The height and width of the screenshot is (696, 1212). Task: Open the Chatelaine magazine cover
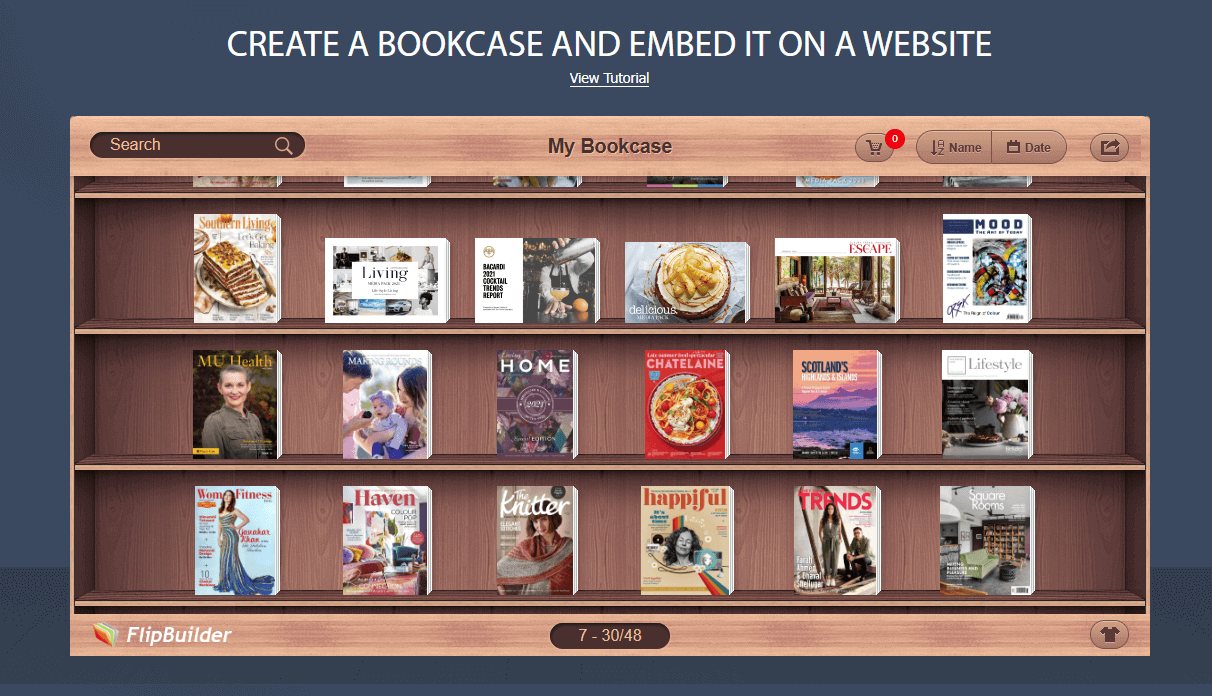coord(687,404)
